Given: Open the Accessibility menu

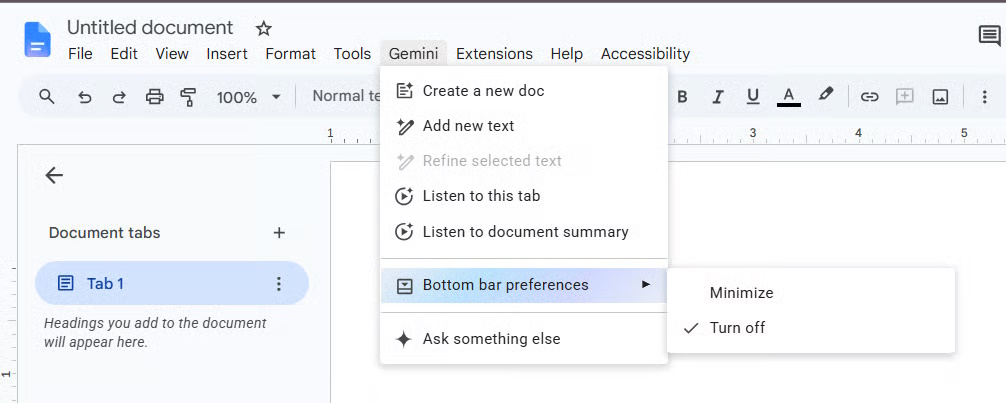Looking at the screenshot, I should (x=645, y=54).
